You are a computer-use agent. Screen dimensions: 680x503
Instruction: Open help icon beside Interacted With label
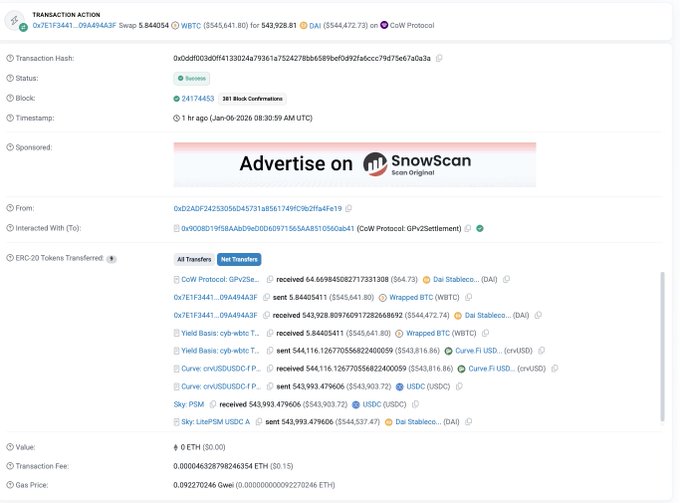coord(10,228)
